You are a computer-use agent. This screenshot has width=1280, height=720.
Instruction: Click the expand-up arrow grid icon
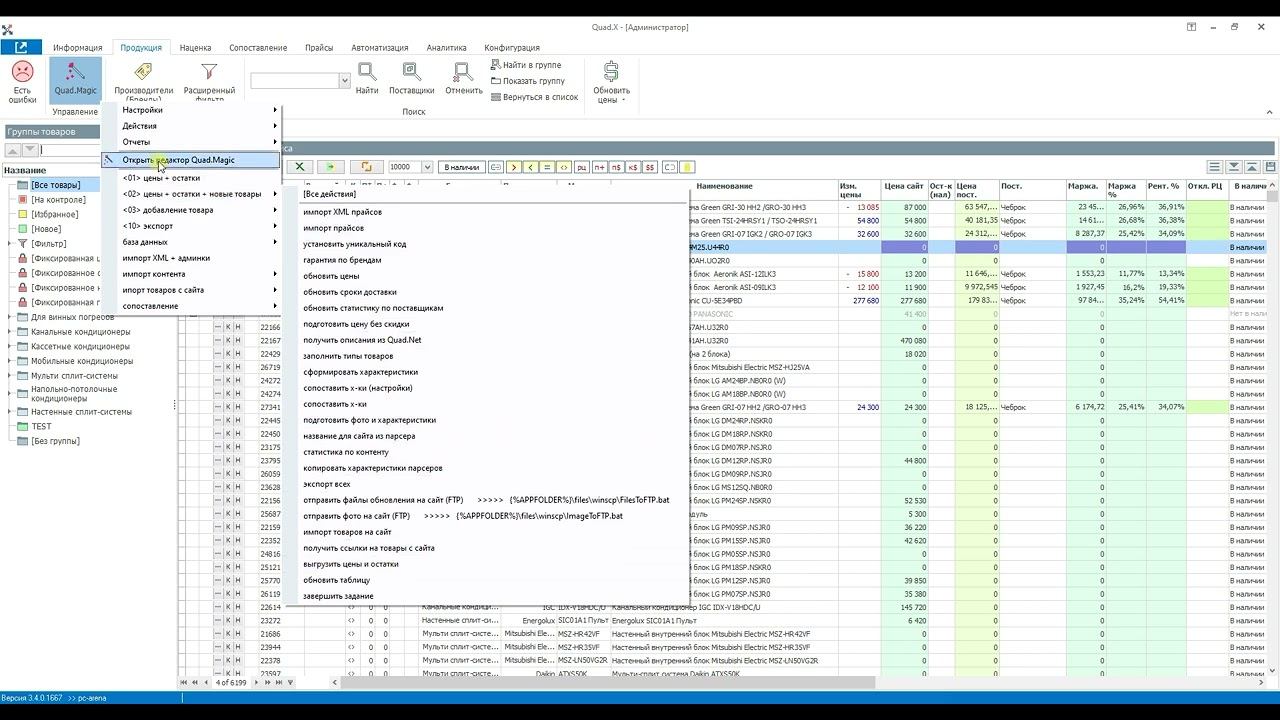pyautogui.click(x=1252, y=167)
